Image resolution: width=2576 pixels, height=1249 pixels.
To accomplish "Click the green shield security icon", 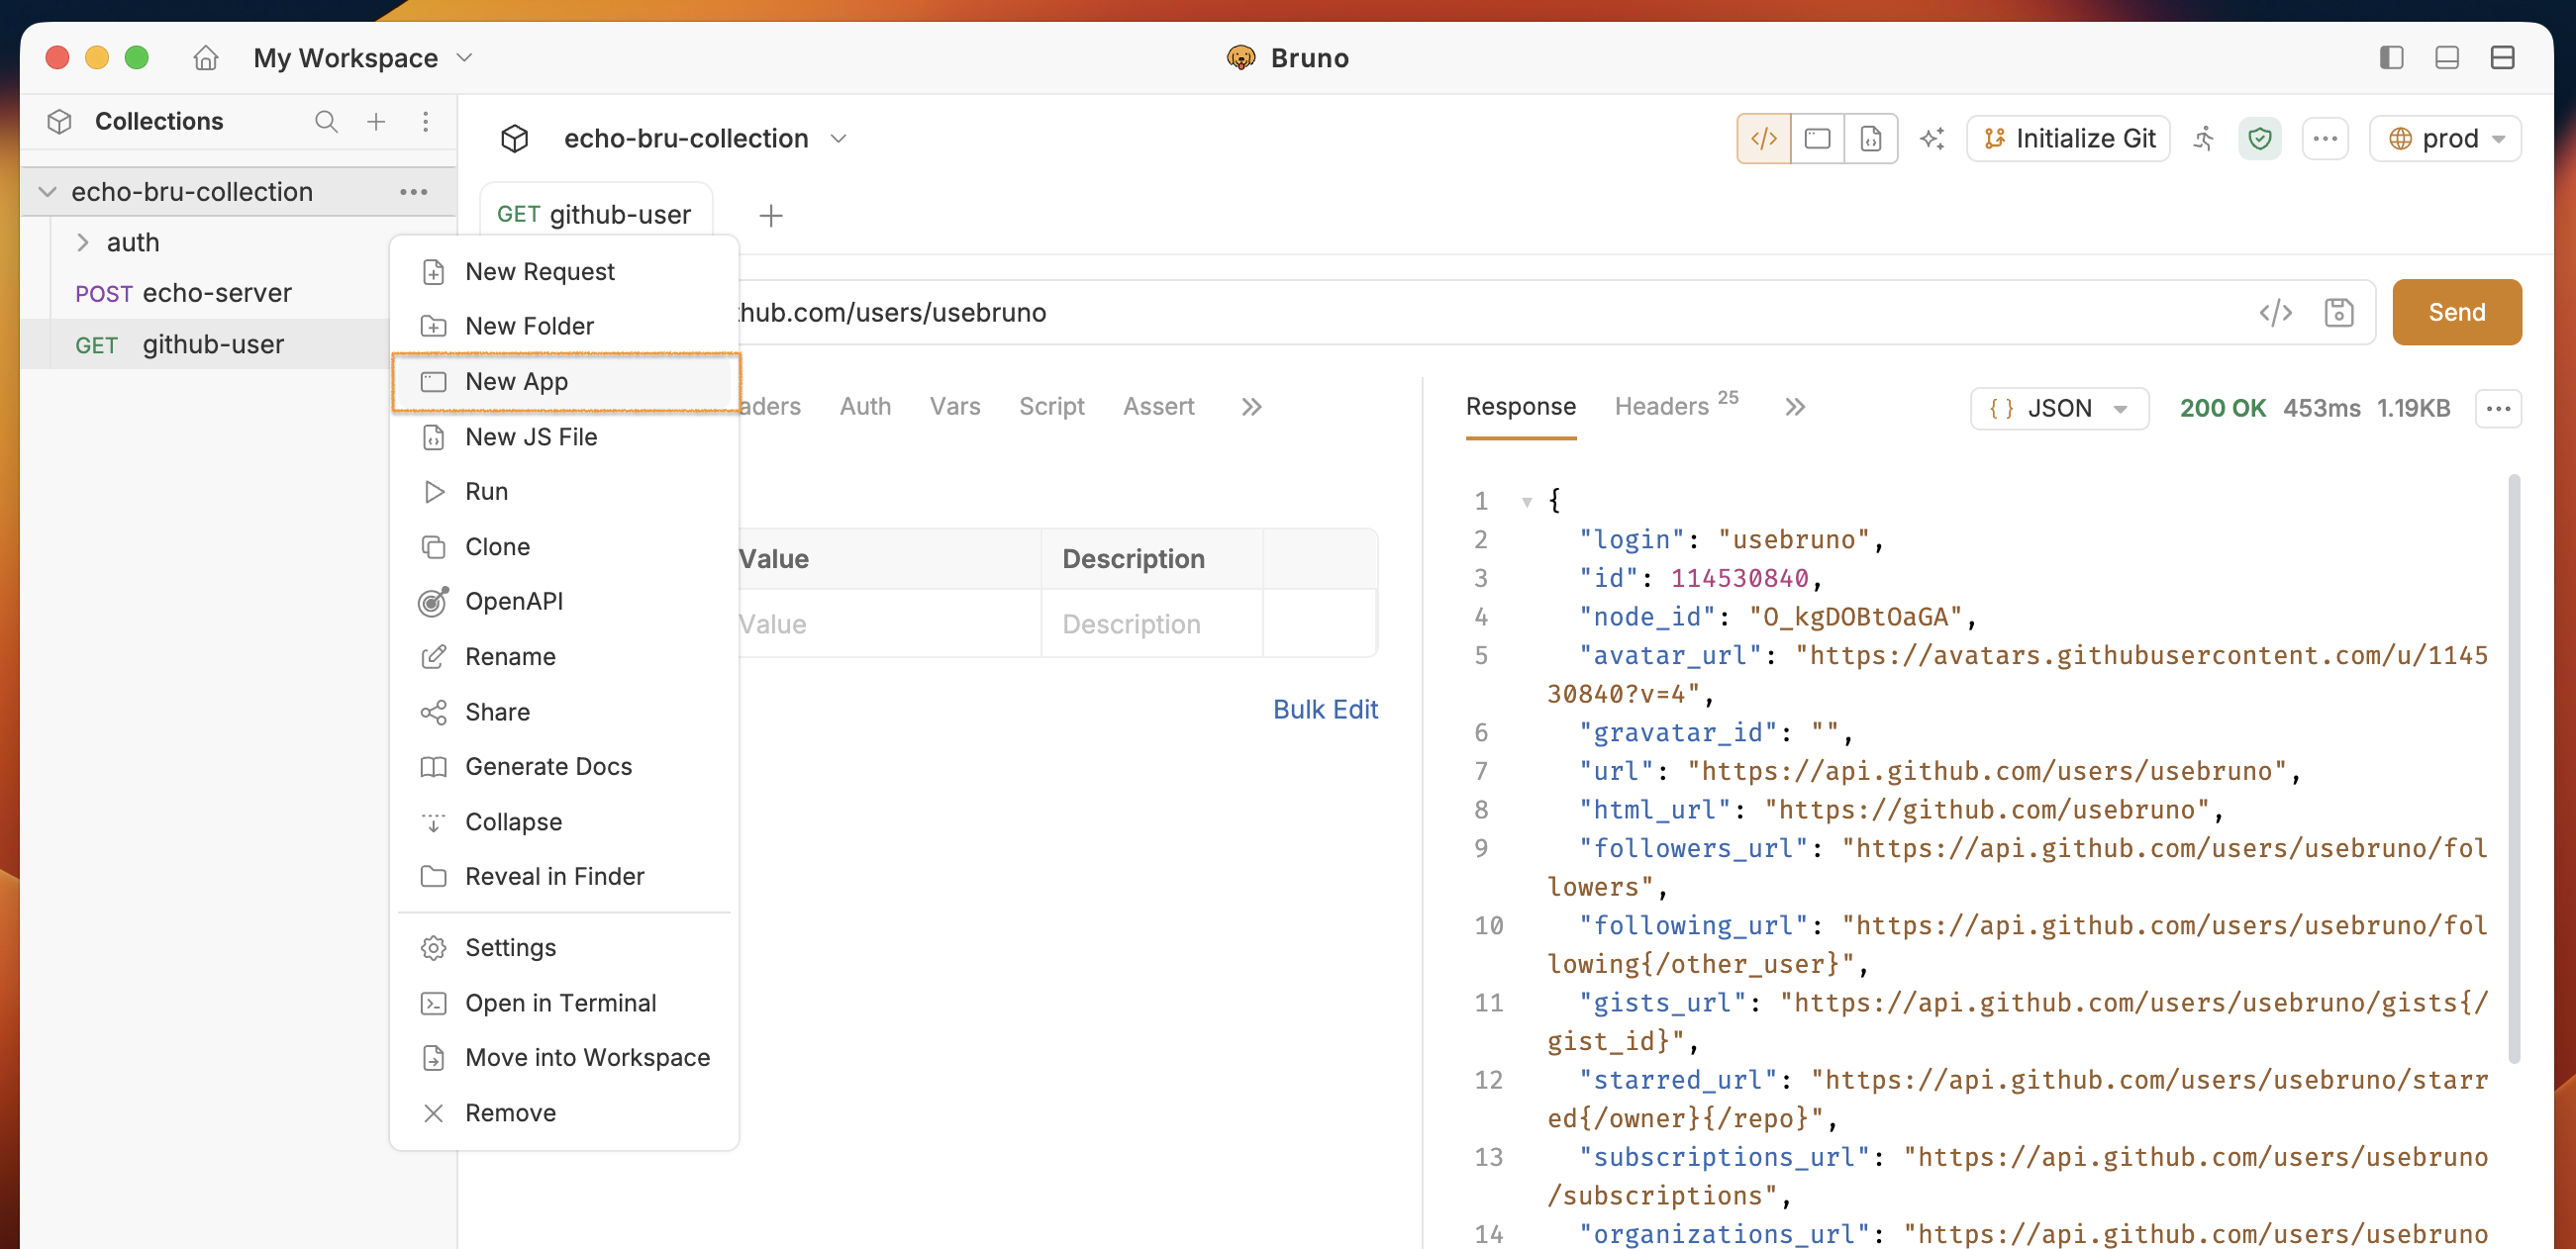I will [x=2260, y=139].
